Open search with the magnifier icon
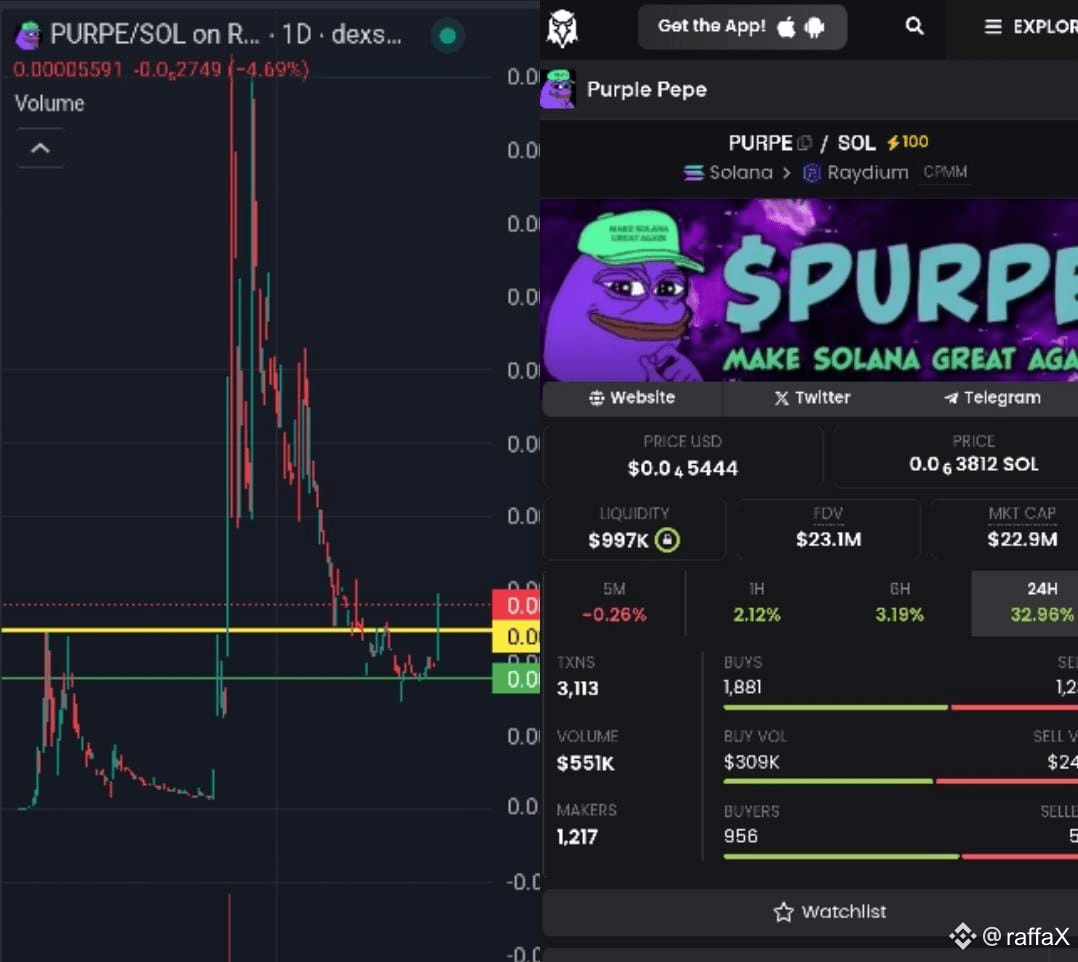Screen dimensions: 1078x962 tap(914, 26)
